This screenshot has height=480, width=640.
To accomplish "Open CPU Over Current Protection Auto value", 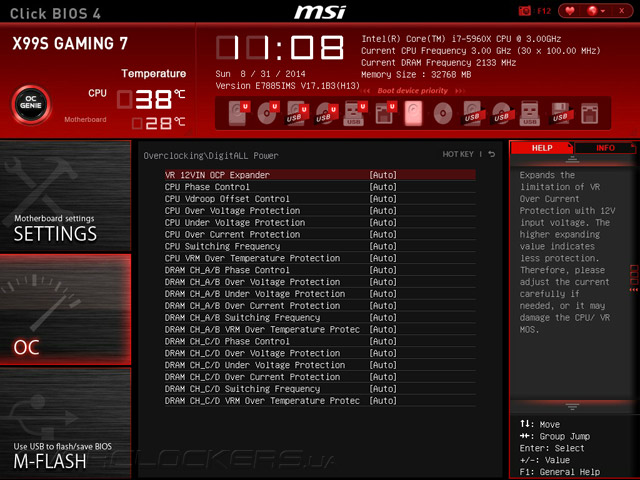I will click(x=383, y=234).
